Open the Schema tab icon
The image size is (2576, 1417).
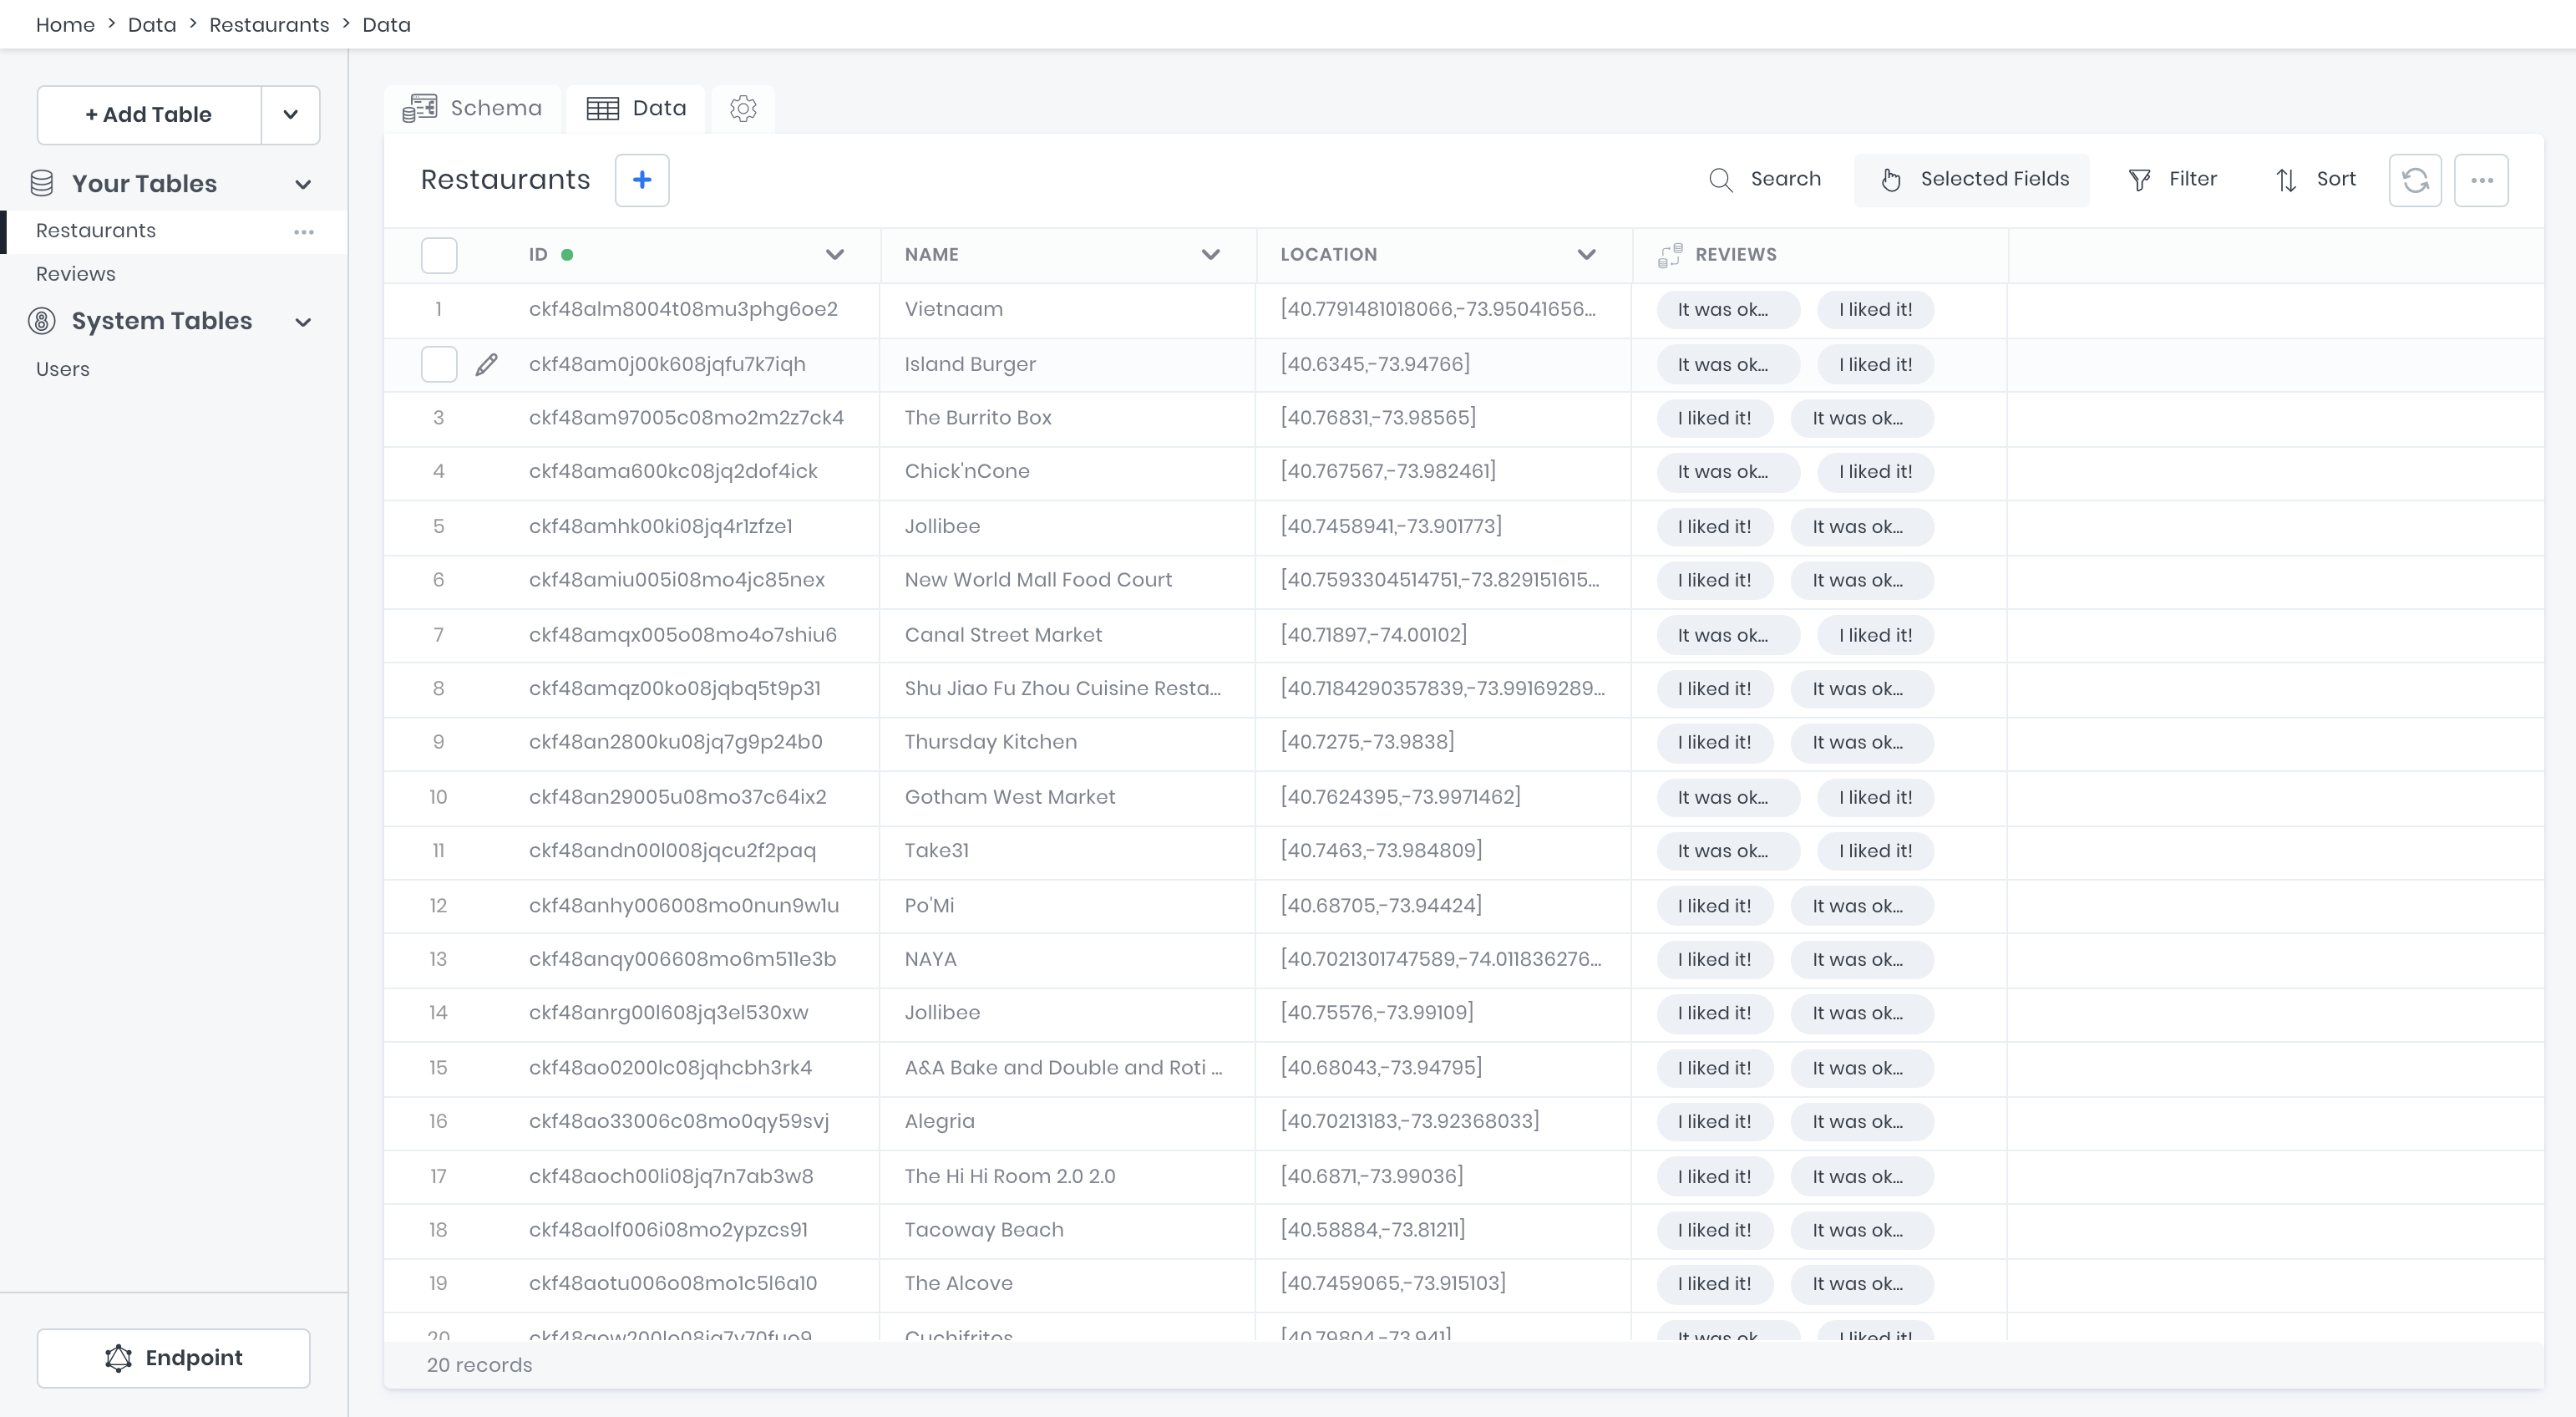click(x=419, y=108)
